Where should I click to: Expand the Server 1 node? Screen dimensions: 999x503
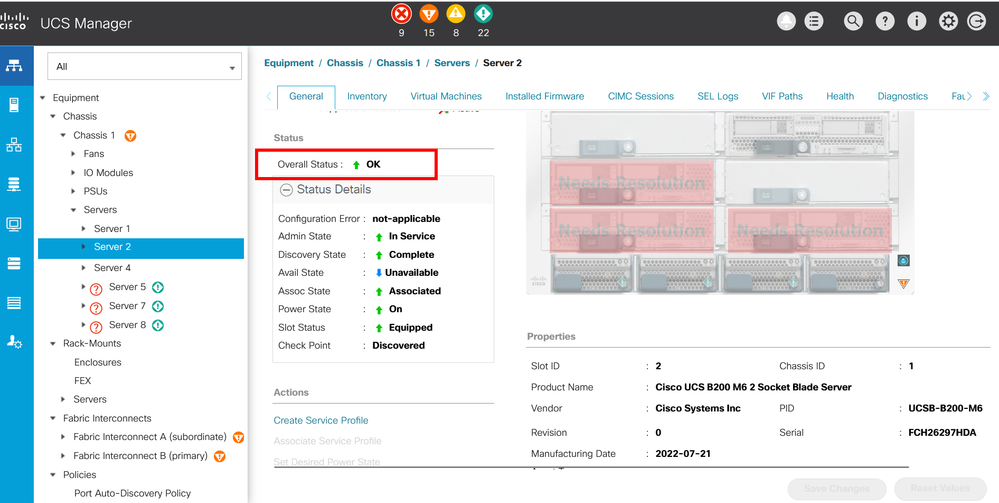(x=84, y=228)
